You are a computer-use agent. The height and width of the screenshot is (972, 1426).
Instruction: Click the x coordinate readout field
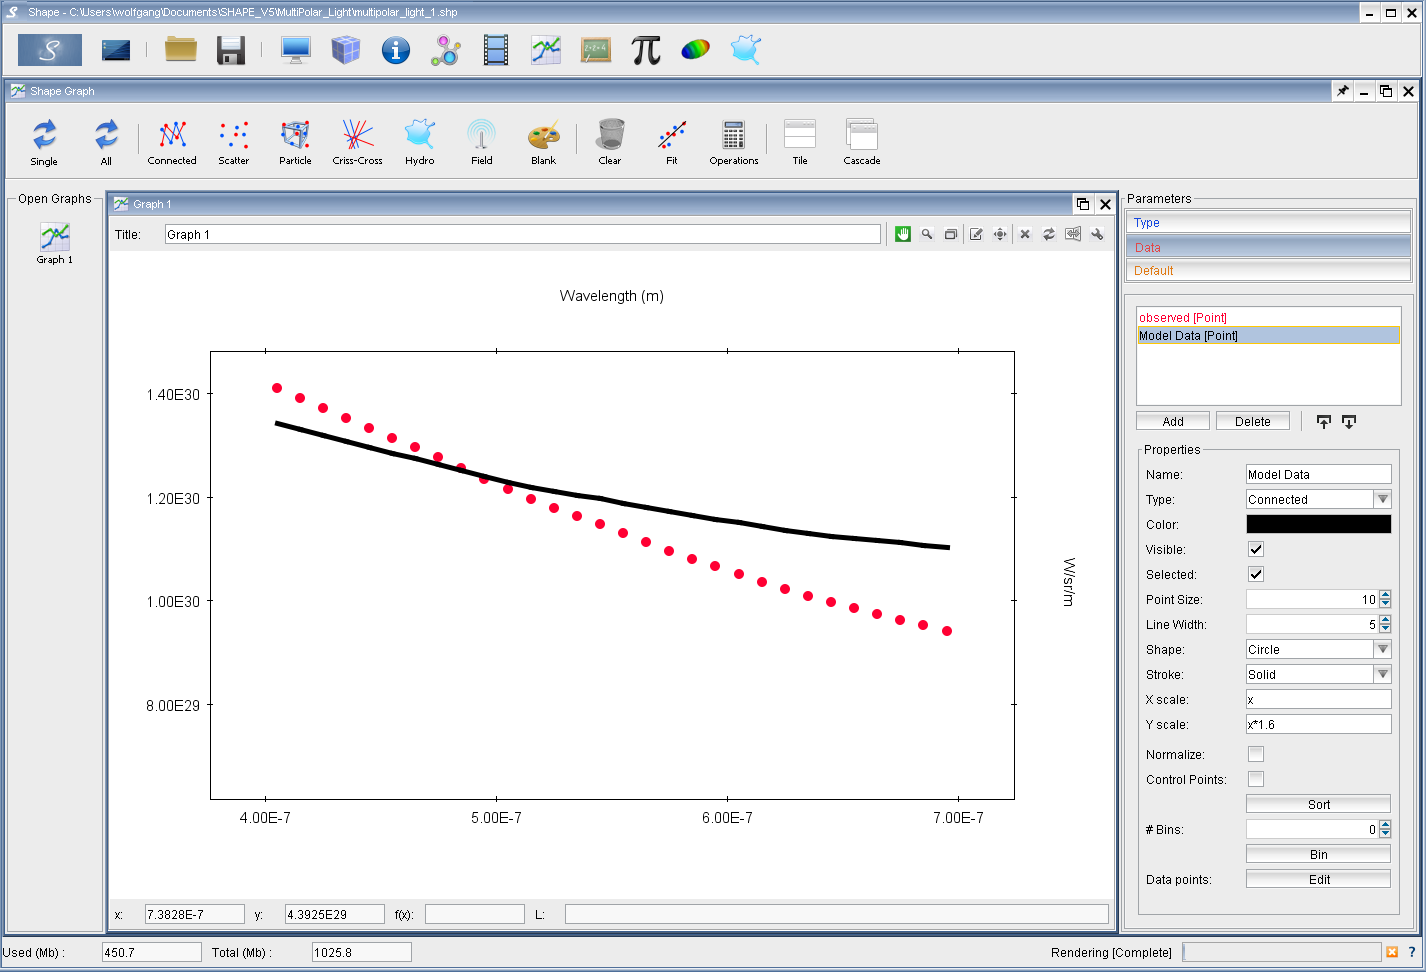[x=194, y=914]
